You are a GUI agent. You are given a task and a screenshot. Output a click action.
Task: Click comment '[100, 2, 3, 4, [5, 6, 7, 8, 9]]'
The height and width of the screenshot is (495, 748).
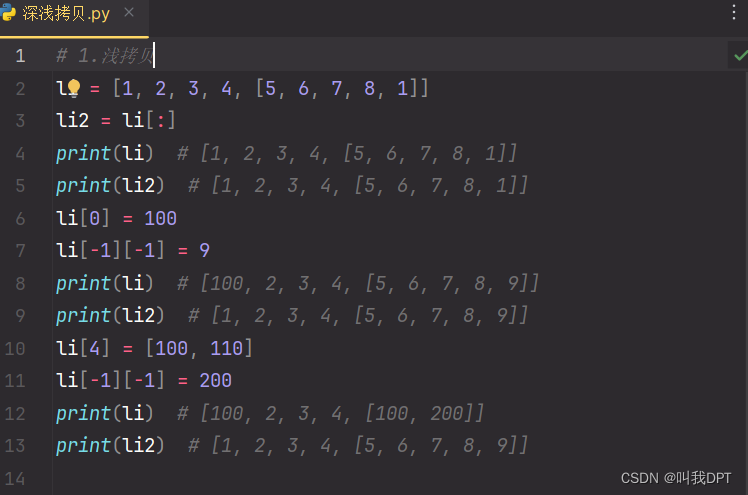tap(369, 283)
